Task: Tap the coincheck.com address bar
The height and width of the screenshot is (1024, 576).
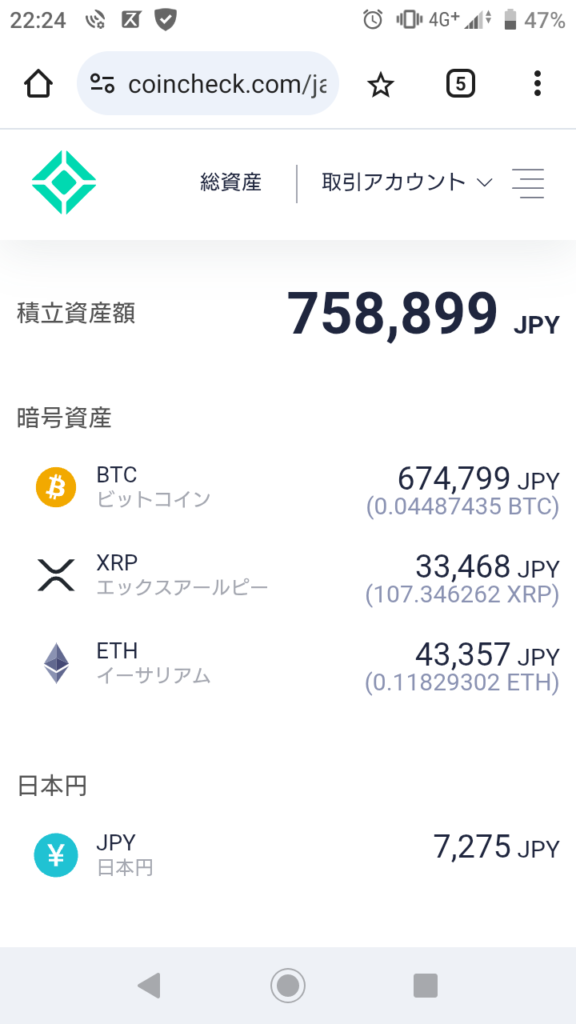Action: (x=208, y=84)
